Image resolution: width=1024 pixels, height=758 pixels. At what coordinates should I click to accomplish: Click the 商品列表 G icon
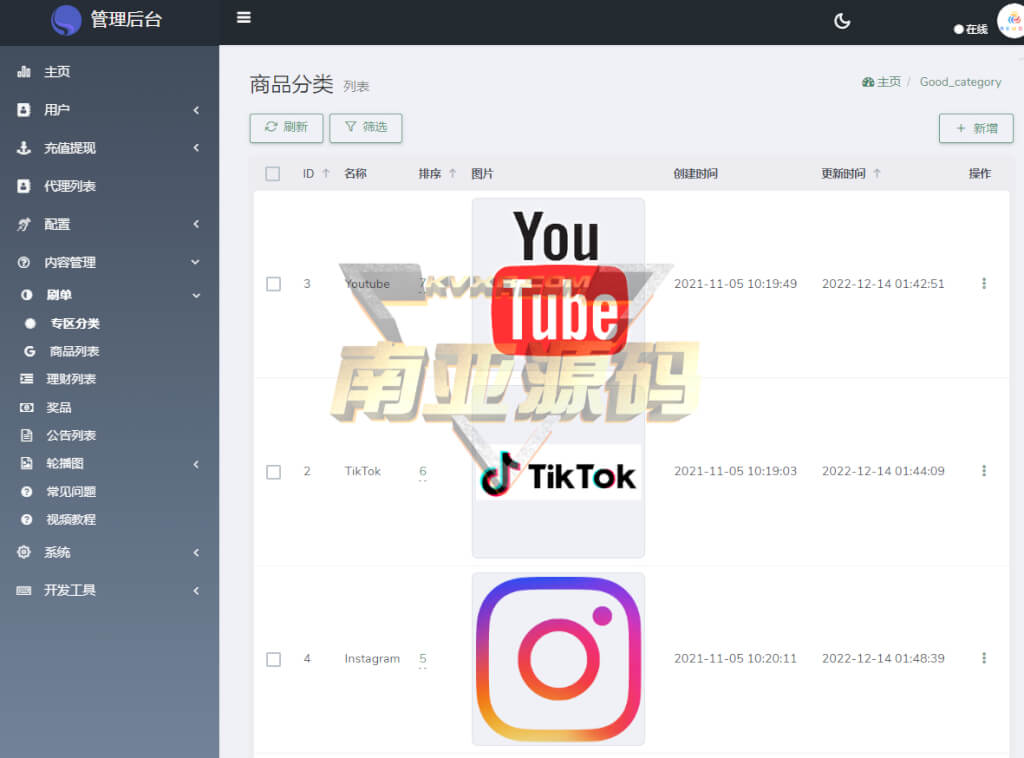tap(29, 351)
